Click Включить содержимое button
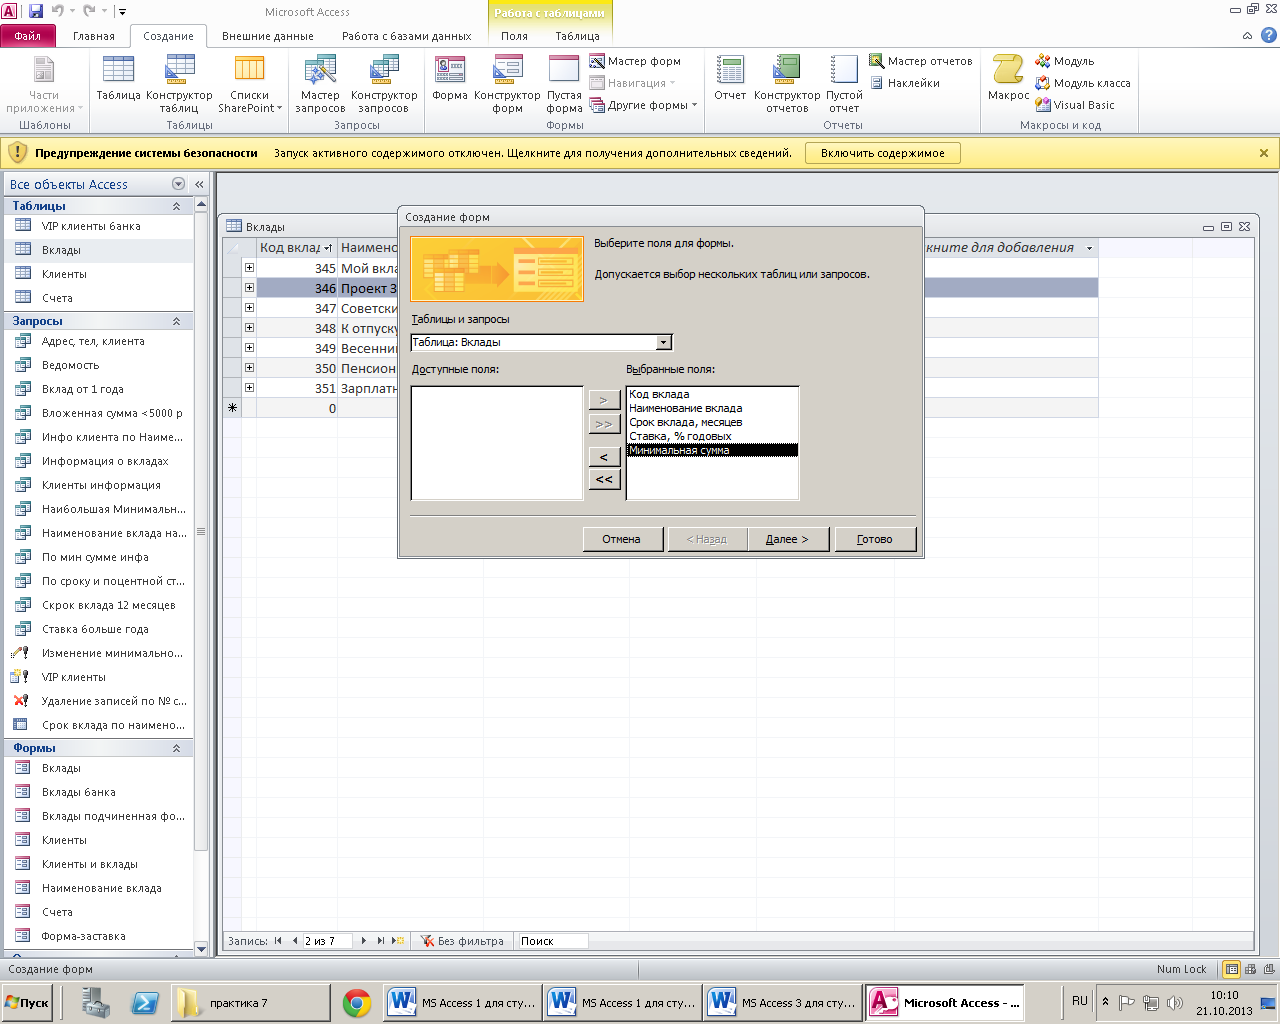This screenshot has width=1280, height=1024. point(883,153)
